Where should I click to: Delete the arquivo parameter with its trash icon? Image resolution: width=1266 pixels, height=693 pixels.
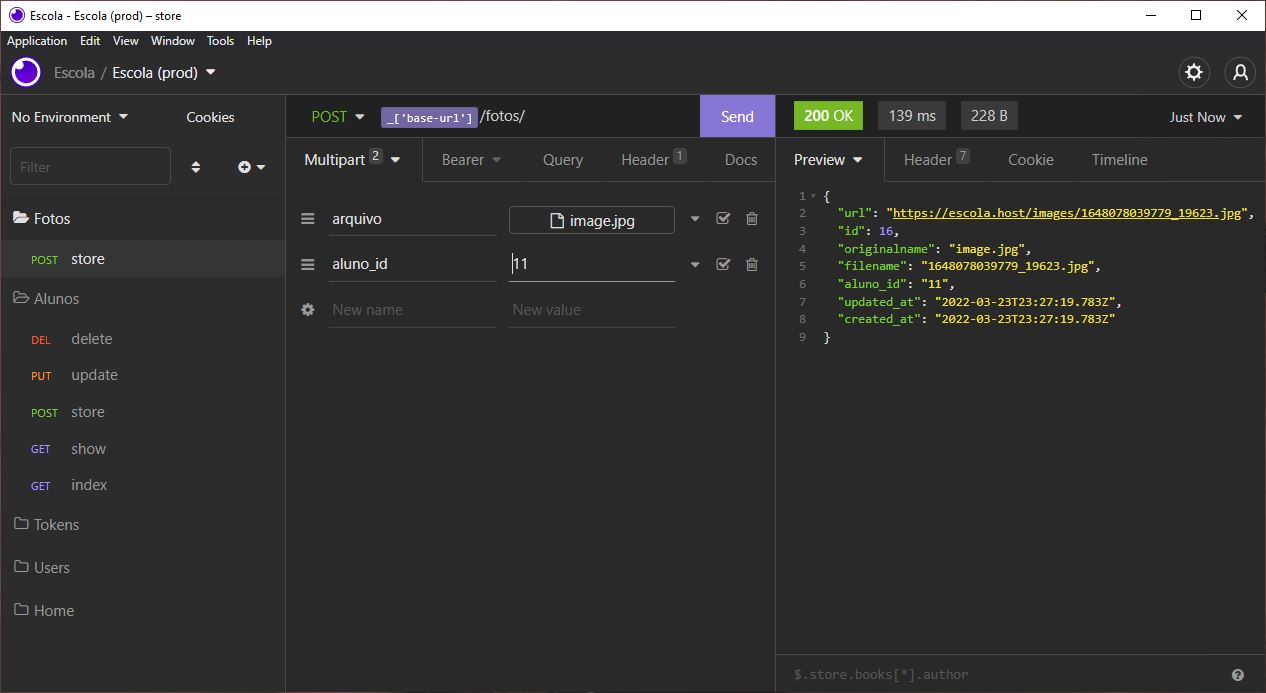pos(751,218)
